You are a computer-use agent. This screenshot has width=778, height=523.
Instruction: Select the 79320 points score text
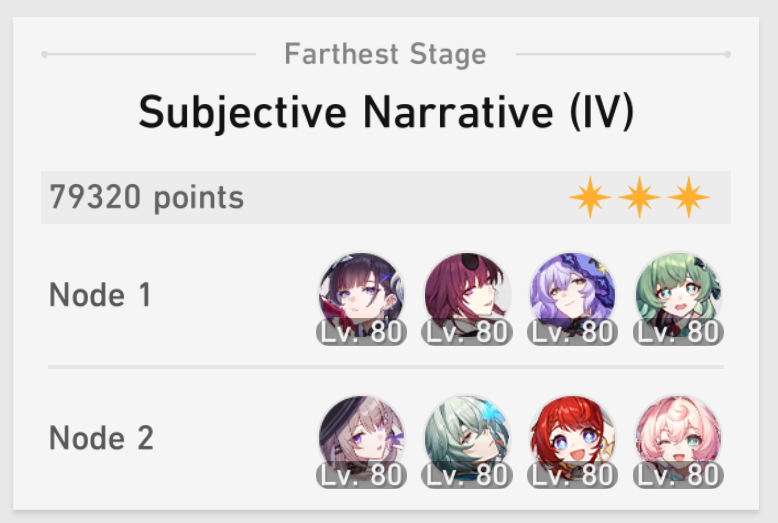146,198
